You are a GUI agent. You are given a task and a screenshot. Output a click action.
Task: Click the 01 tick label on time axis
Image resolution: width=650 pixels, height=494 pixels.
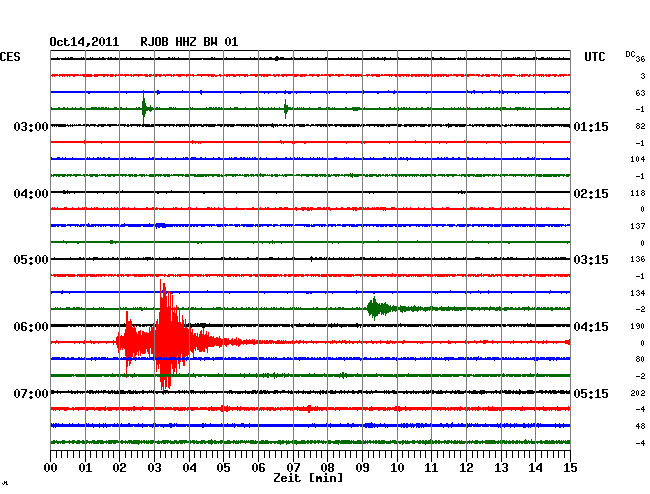click(85, 467)
